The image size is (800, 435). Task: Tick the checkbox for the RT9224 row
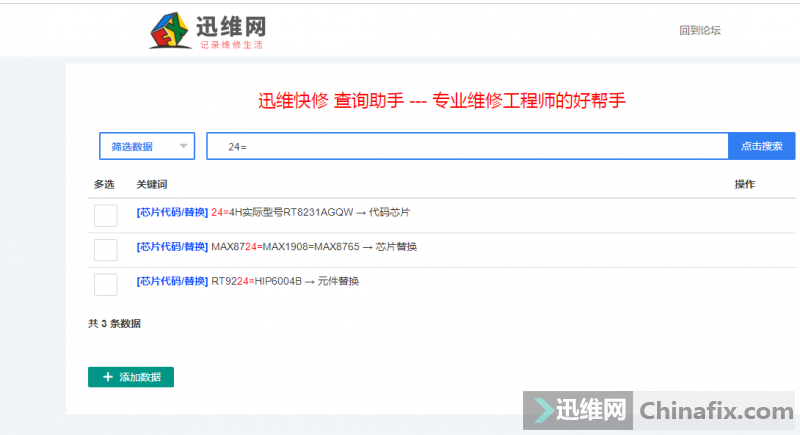coord(106,285)
